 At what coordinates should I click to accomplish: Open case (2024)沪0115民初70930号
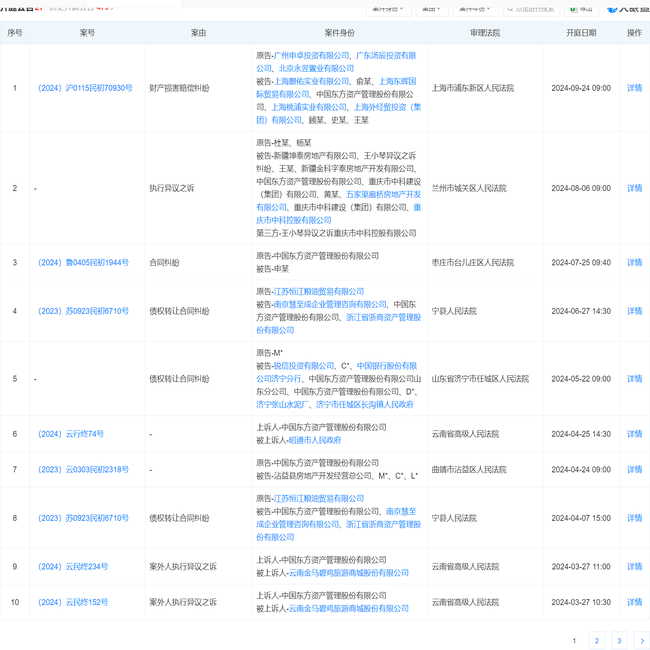pos(85,88)
